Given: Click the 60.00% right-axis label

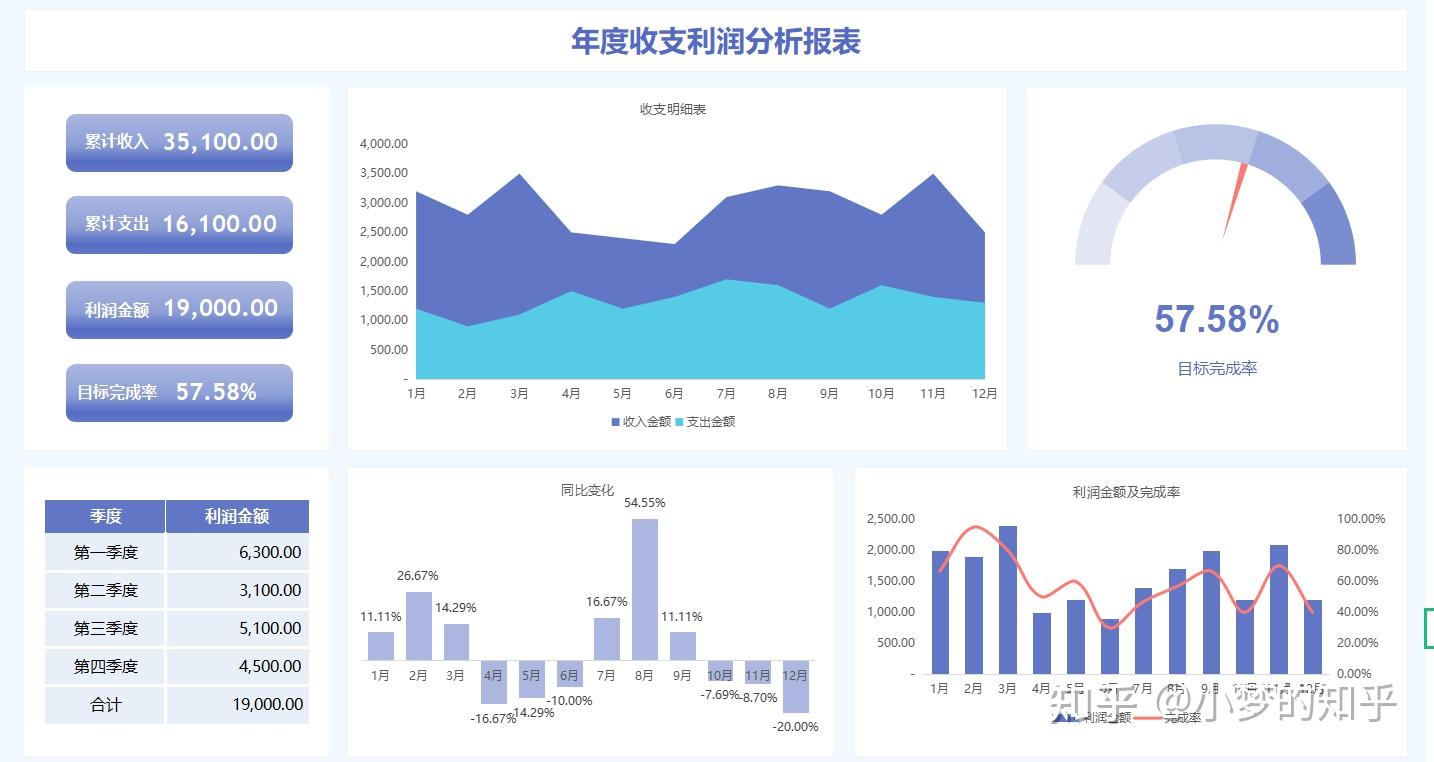Looking at the screenshot, I should coord(1357,580).
